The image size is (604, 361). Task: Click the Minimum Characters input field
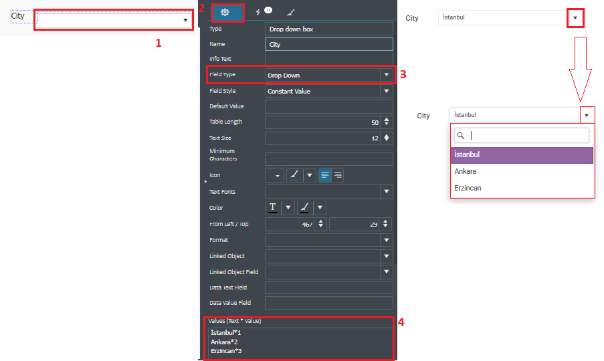(329, 158)
